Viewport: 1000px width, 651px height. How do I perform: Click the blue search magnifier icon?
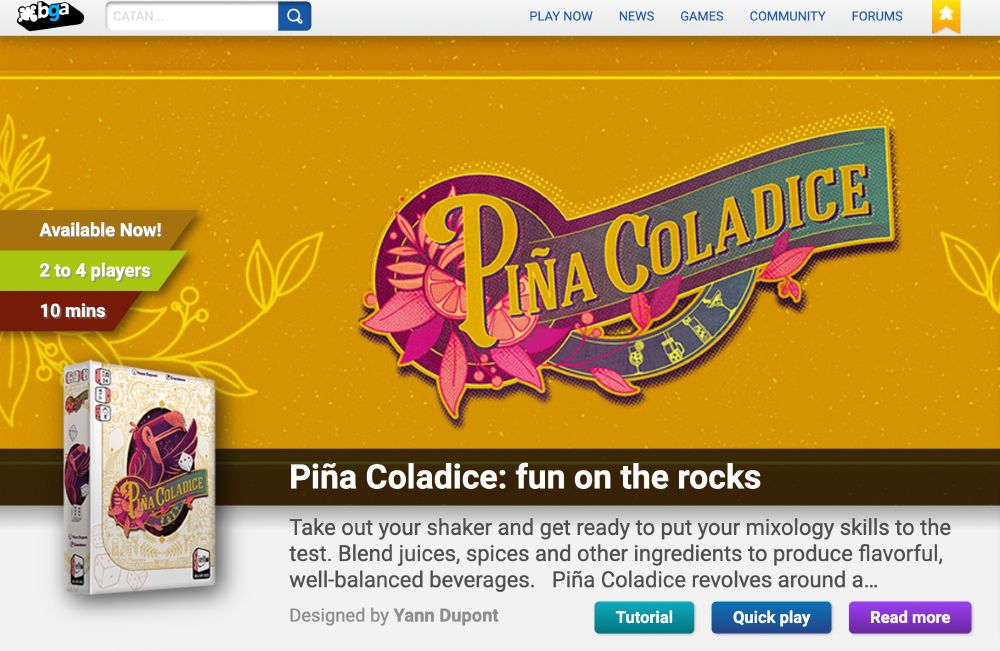coord(295,16)
